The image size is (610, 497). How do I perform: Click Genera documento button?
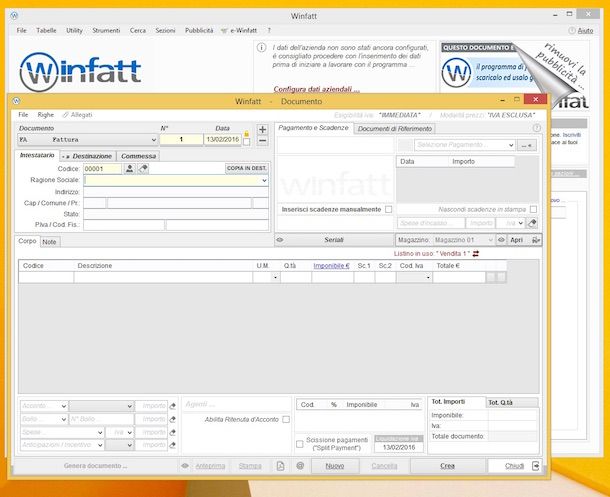pyautogui.click(x=95, y=466)
